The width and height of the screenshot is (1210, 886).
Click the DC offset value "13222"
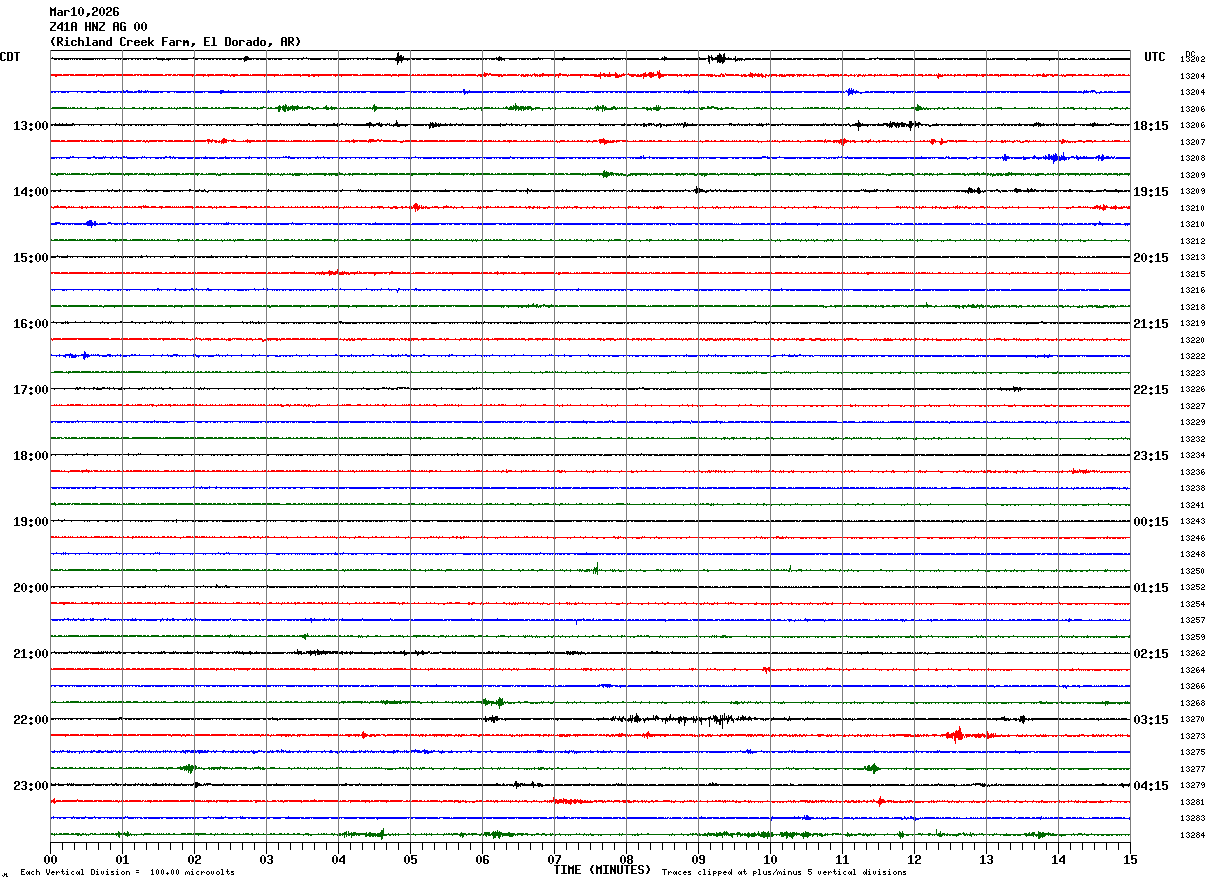1192,357
